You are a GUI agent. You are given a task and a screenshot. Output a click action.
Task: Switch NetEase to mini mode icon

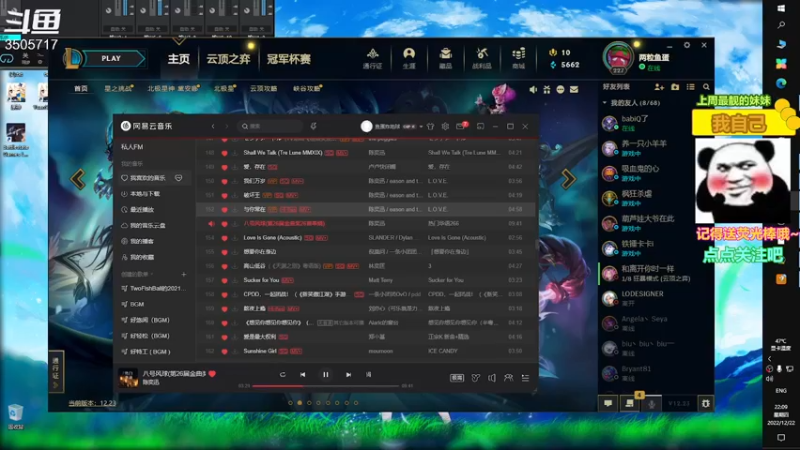click(480, 126)
